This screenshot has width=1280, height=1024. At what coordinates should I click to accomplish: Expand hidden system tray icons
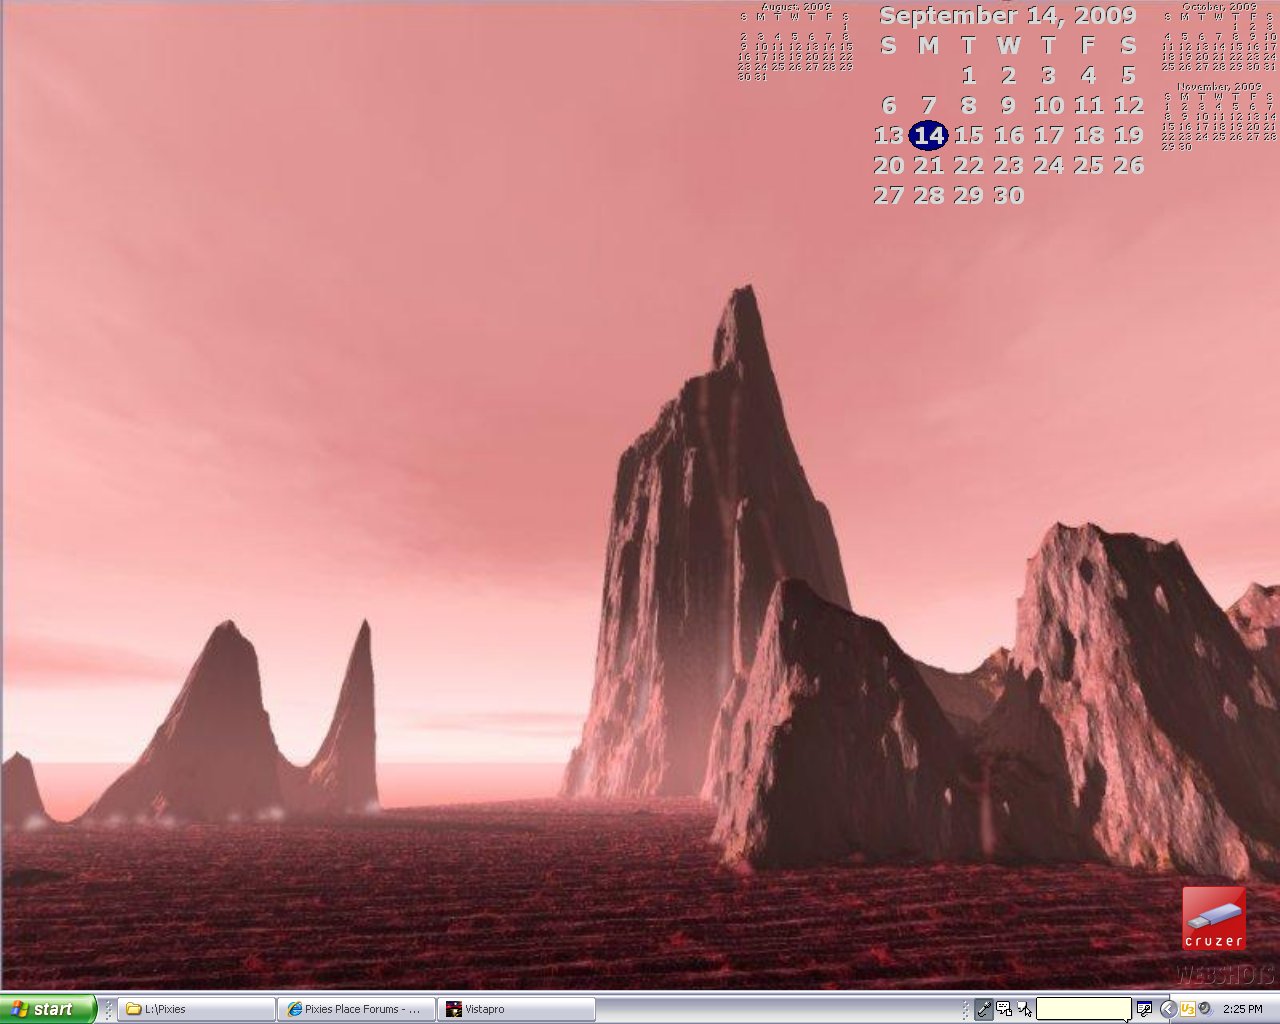click(x=1167, y=1009)
